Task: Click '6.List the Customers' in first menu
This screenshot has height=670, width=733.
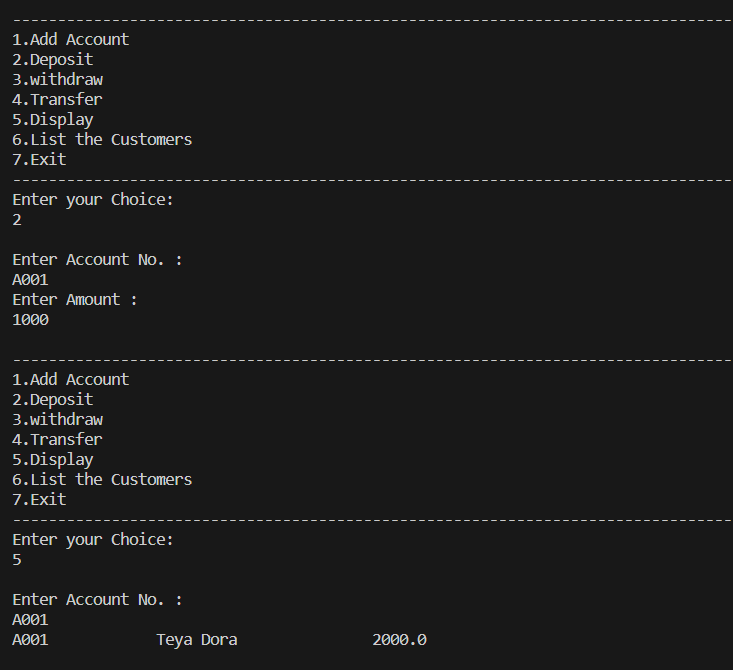Action: 102,140
